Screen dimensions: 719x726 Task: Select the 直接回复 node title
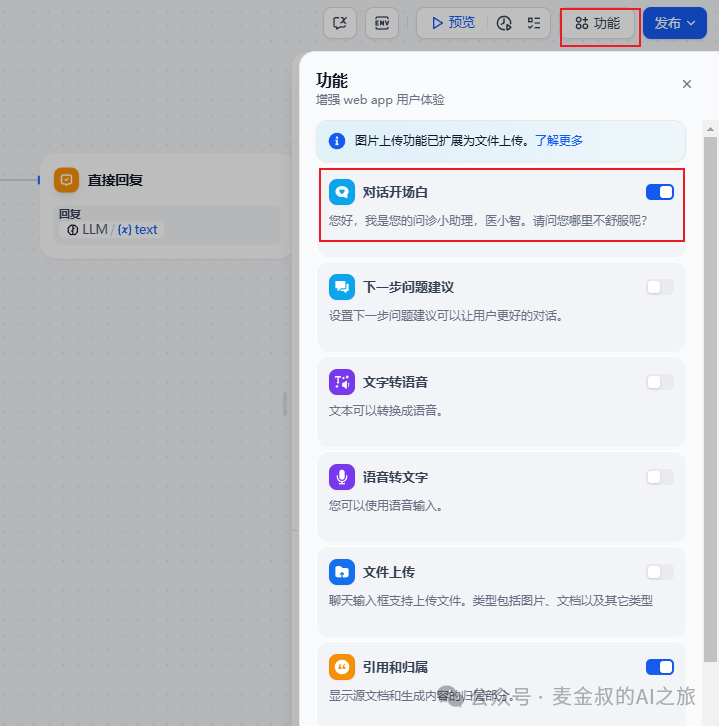pyautogui.click(x=115, y=180)
